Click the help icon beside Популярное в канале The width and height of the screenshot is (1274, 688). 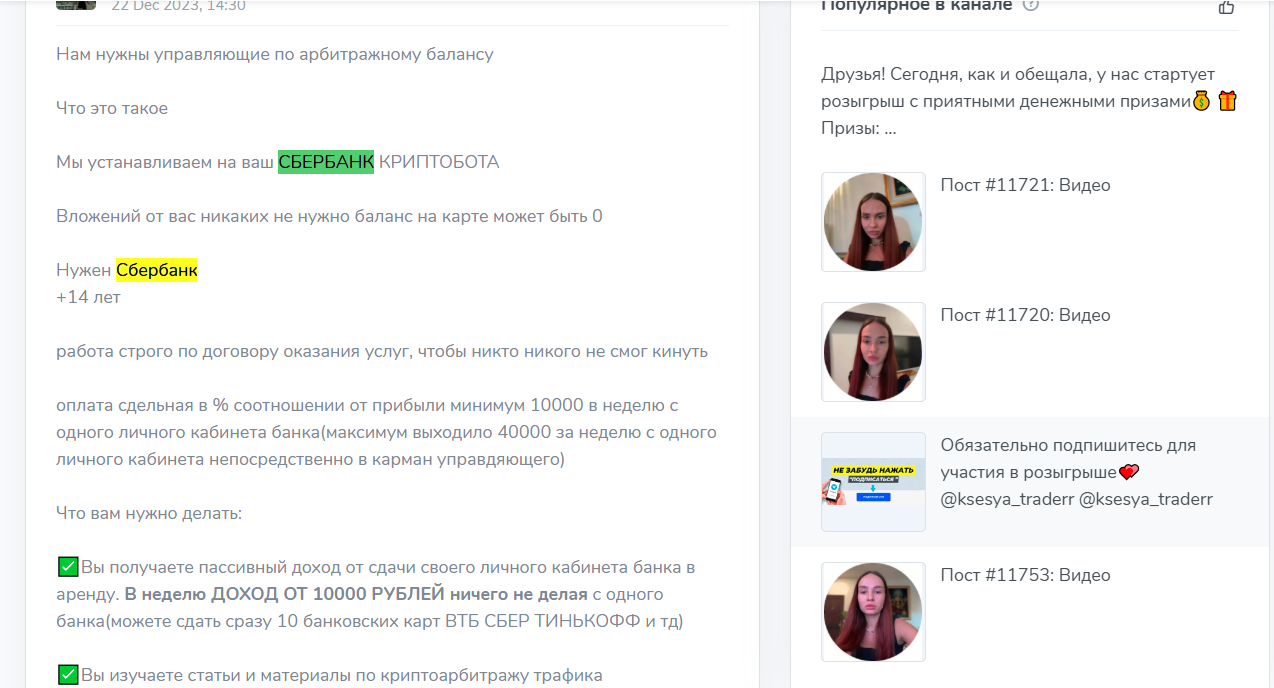pos(1031,5)
